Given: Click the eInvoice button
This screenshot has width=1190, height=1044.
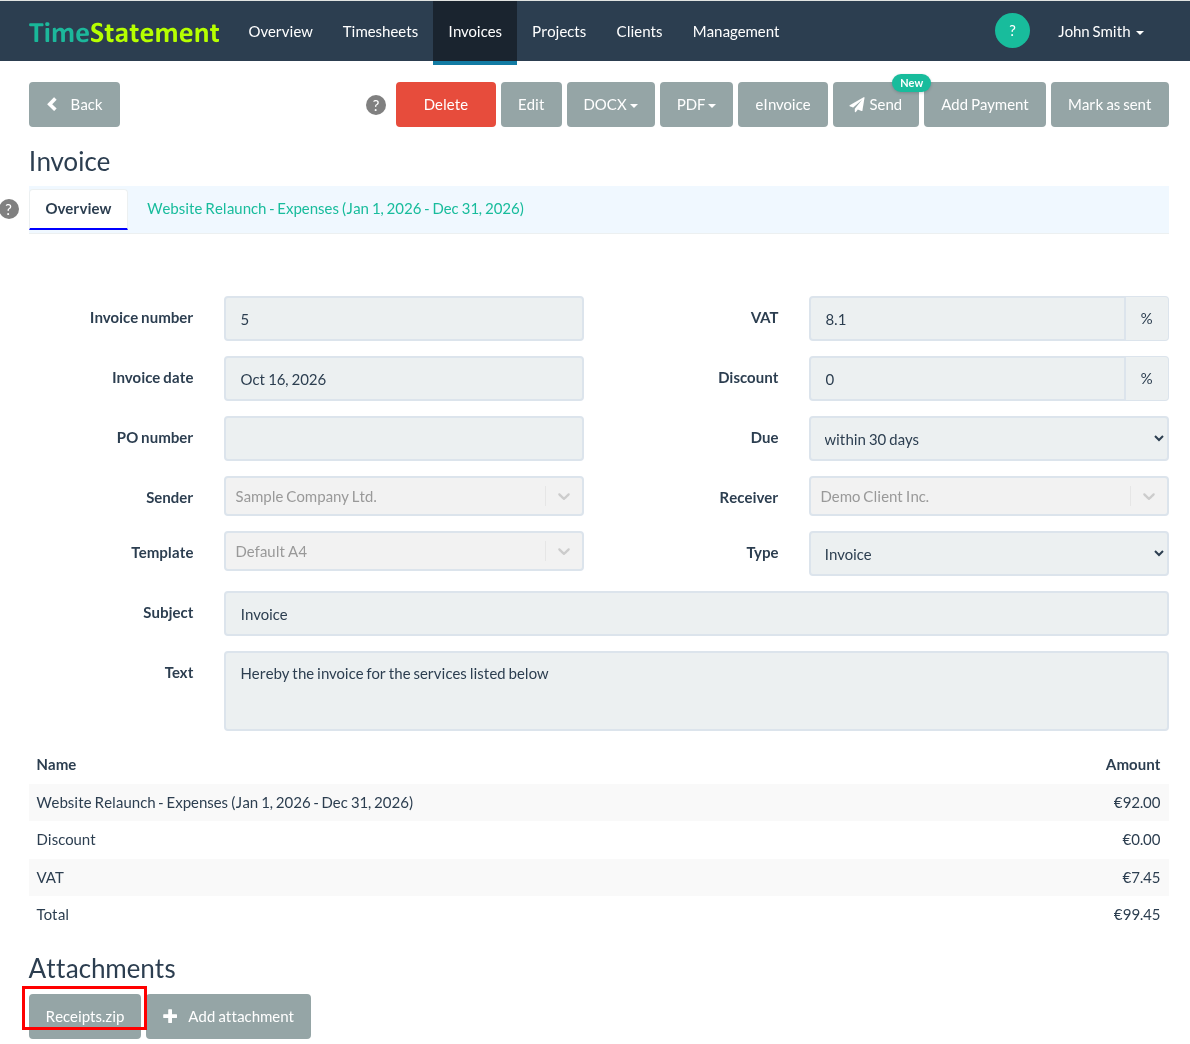Looking at the screenshot, I should [782, 105].
